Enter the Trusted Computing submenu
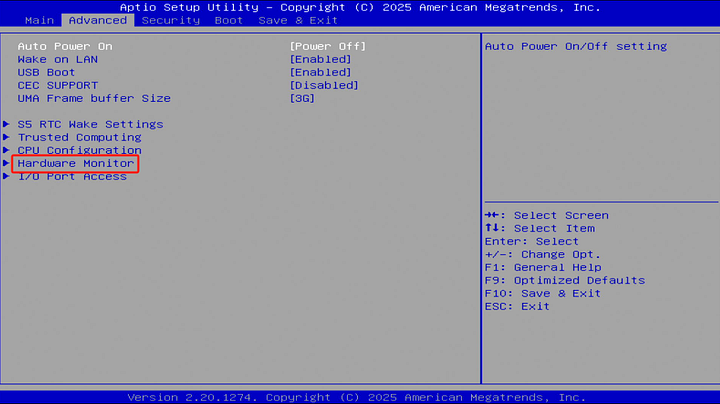The image size is (720, 404). click(x=79, y=137)
